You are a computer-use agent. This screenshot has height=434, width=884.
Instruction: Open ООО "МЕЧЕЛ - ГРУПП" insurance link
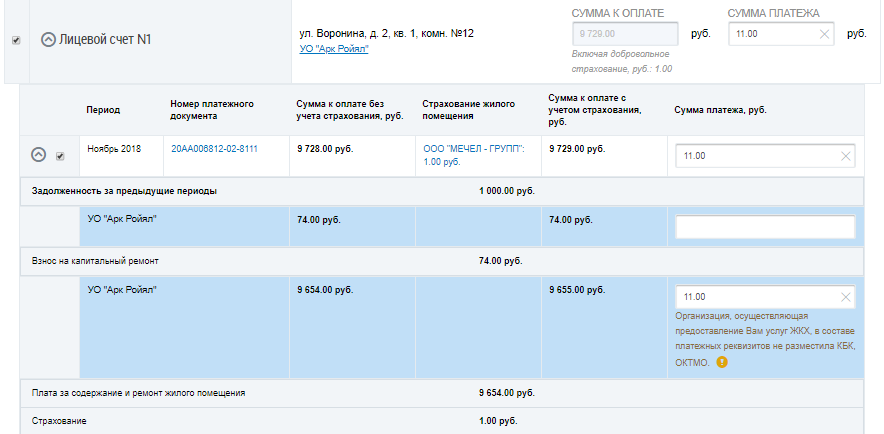point(467,149)
